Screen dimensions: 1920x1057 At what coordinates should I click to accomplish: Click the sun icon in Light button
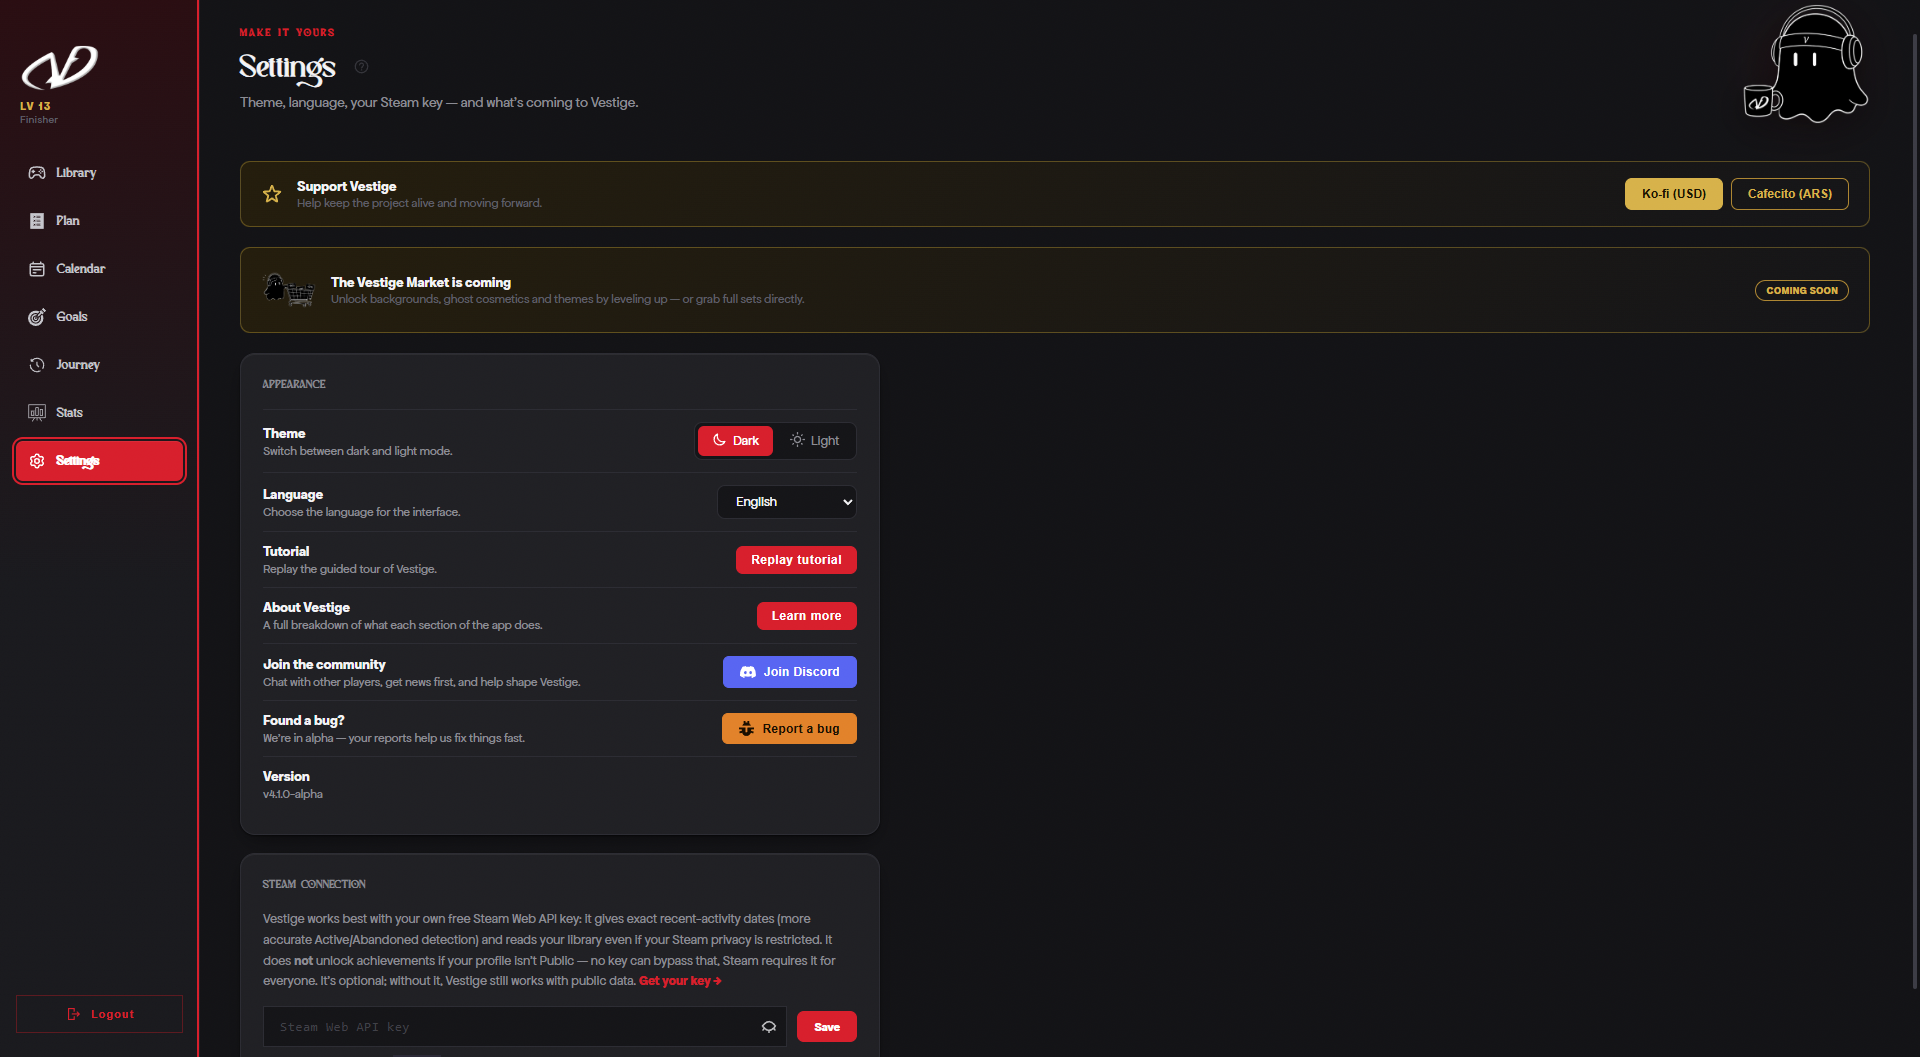(797, 440)
